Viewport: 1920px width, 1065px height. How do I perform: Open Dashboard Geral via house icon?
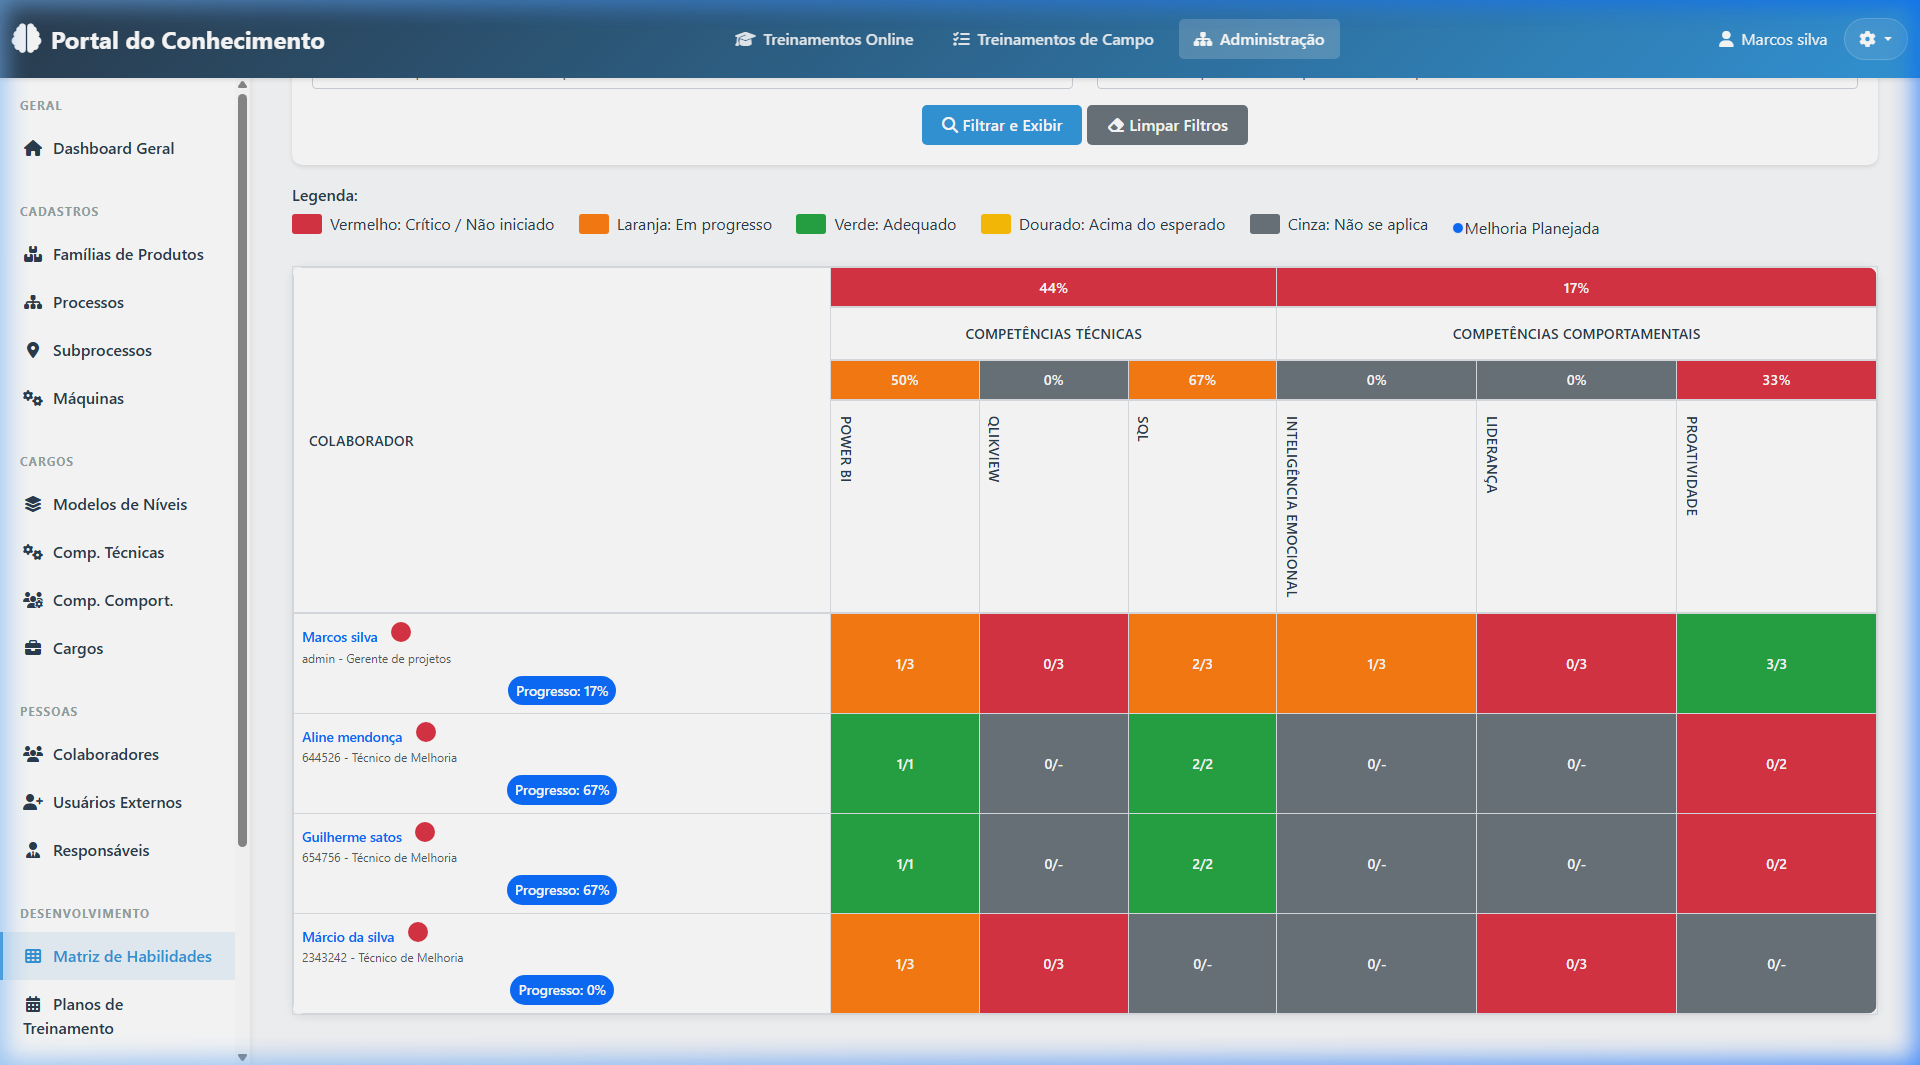pyautogui.click(x=33, y=148)
